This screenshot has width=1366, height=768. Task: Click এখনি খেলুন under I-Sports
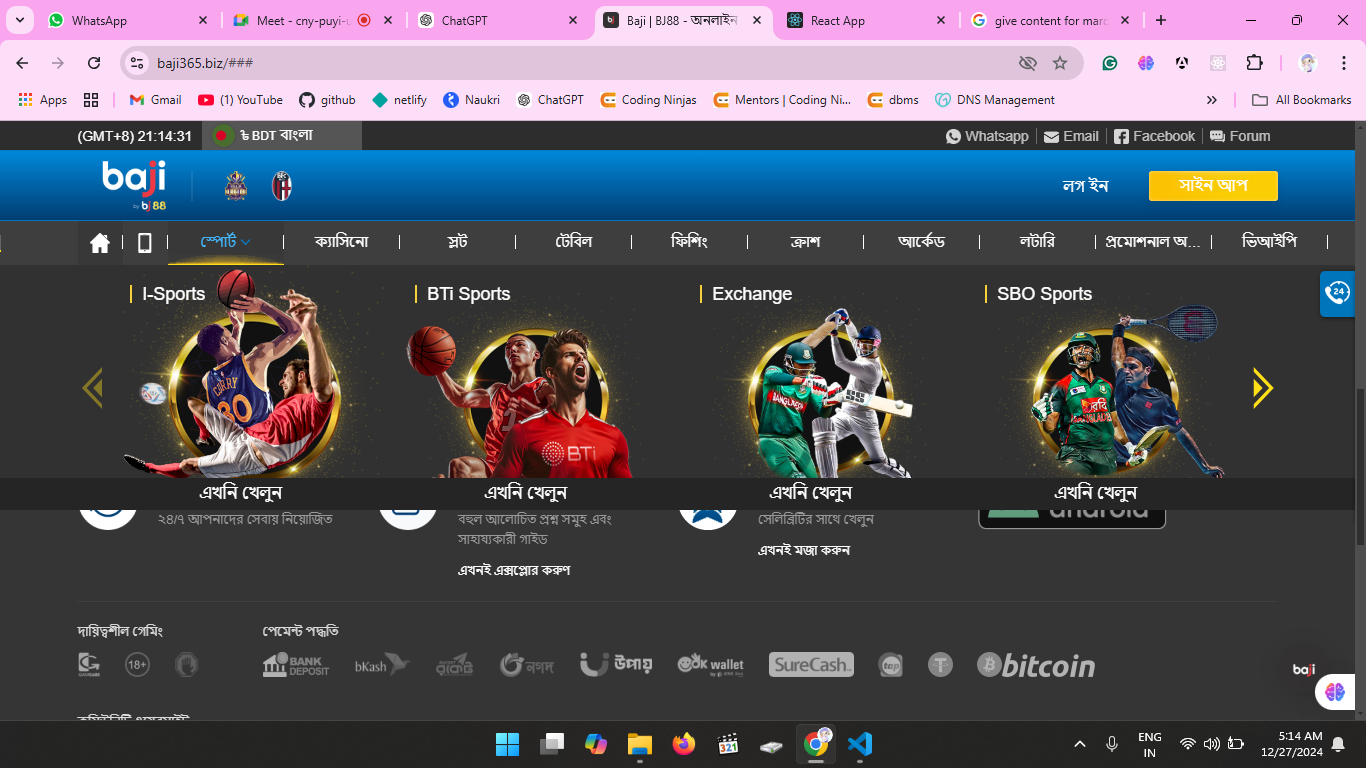click(240, 493)
